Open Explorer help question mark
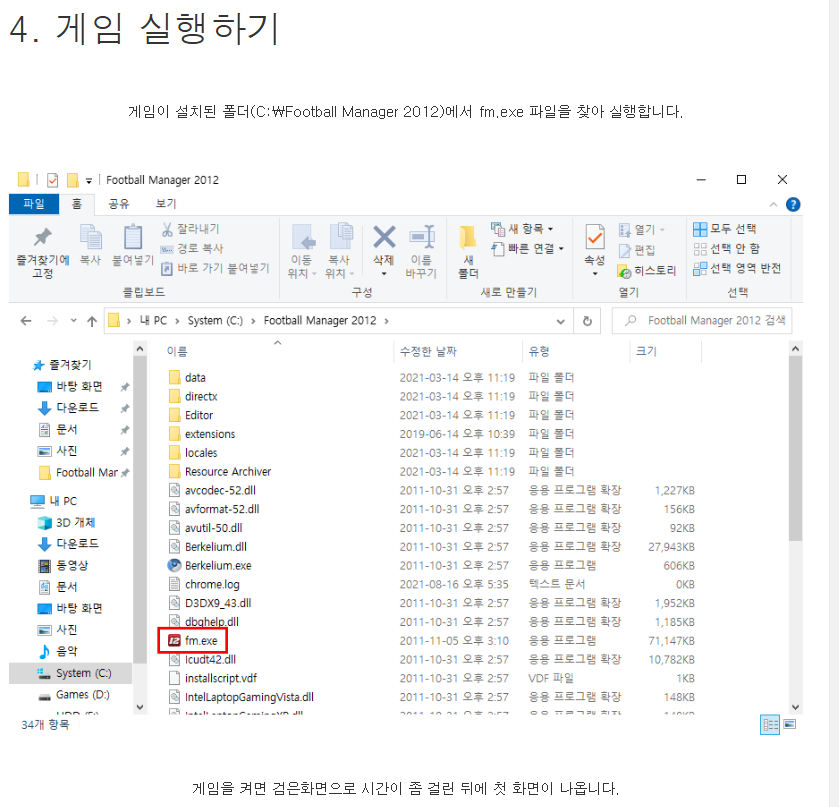 click(x=793, y=204)
